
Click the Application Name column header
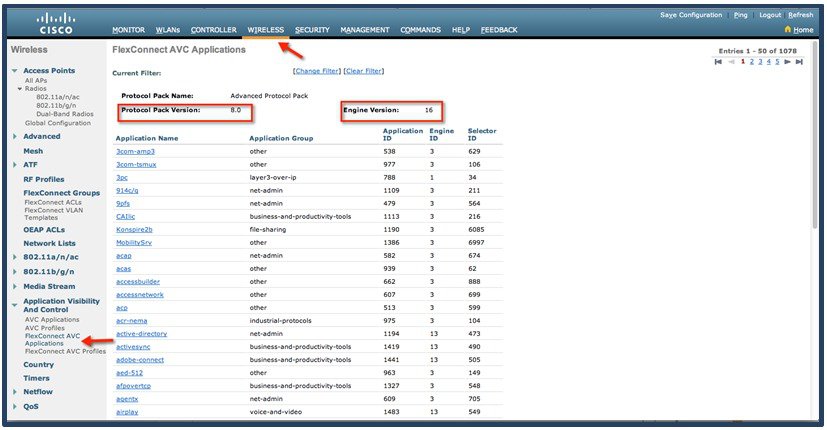(x=147, y=138)
